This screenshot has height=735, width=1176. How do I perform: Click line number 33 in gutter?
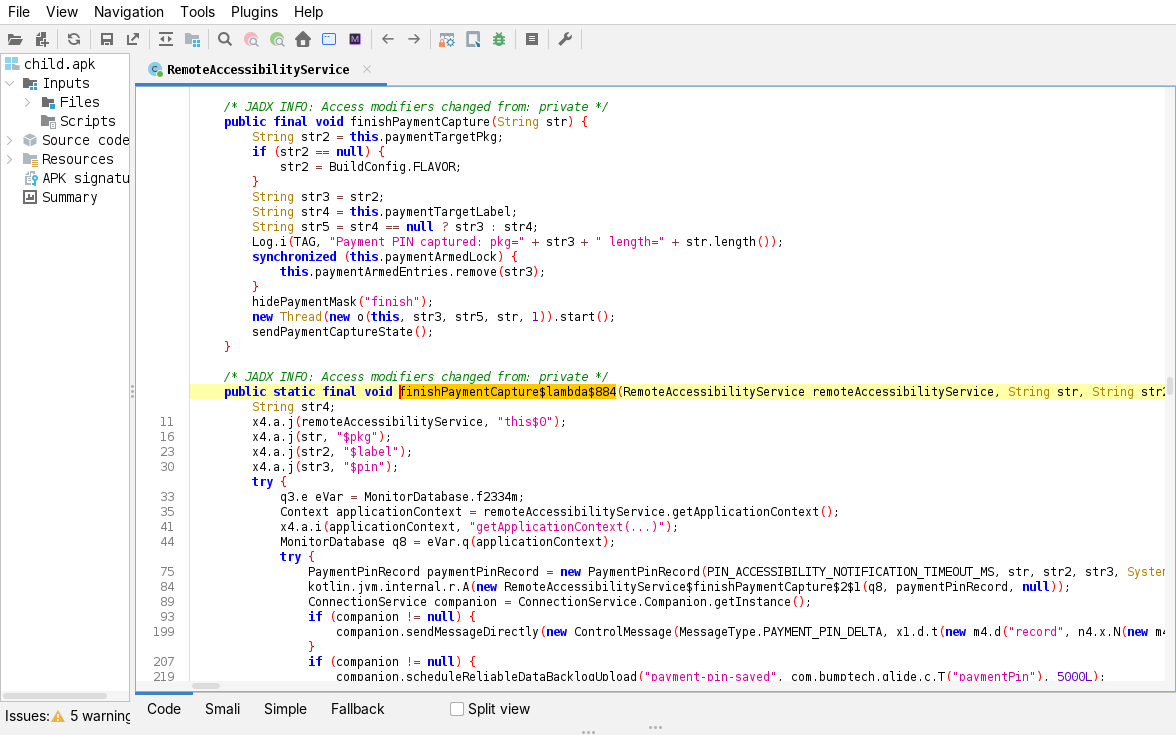click(166, 496)
